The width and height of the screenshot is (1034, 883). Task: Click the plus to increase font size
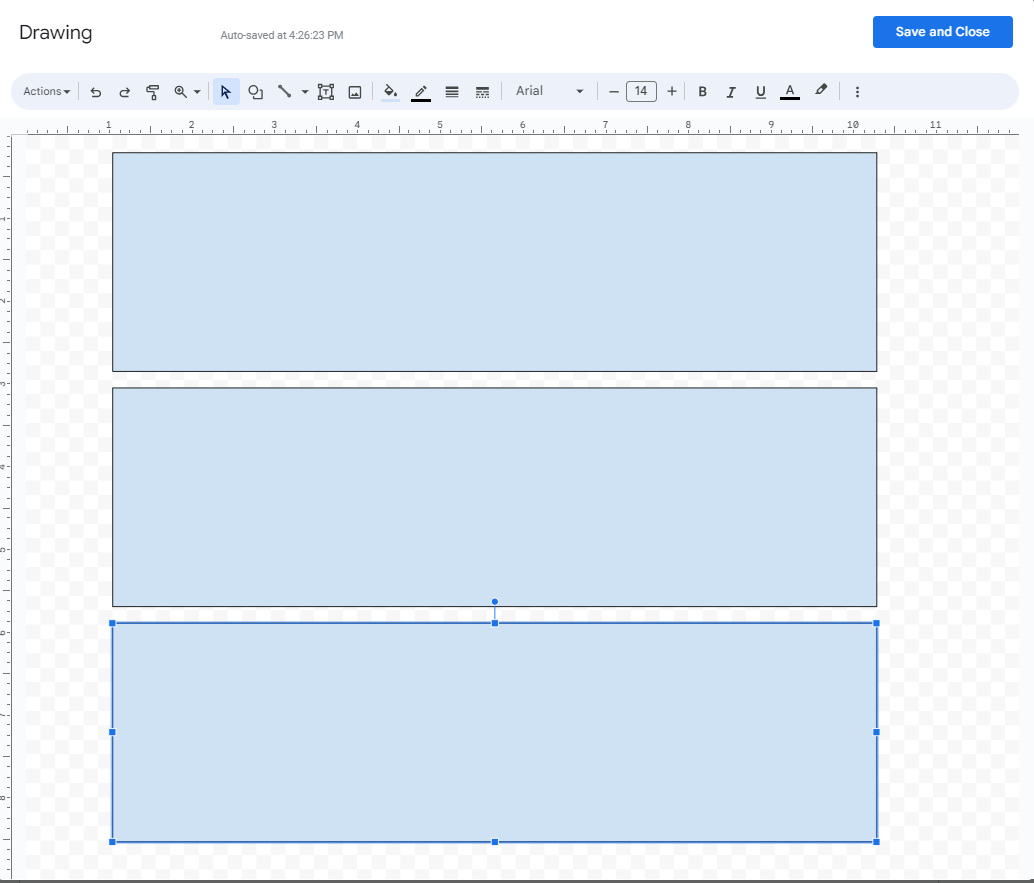671,91
